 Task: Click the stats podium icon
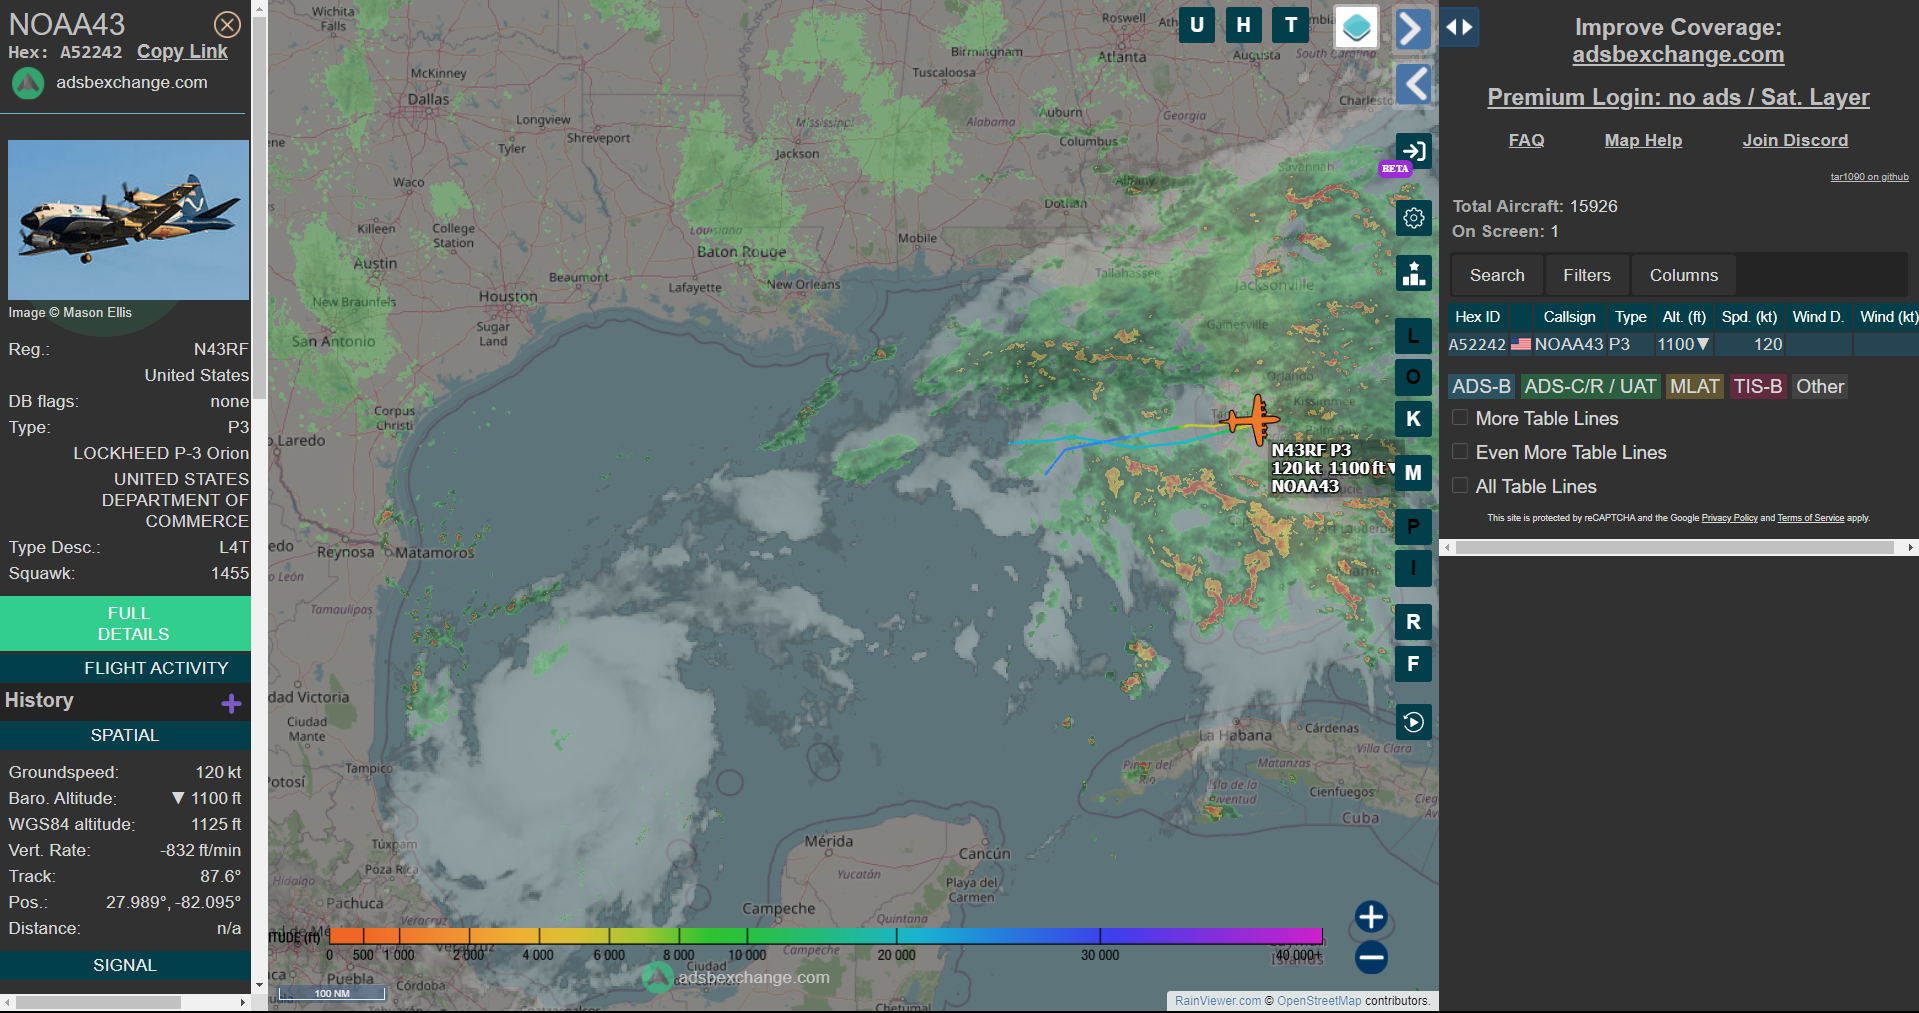click(1413, 273)
